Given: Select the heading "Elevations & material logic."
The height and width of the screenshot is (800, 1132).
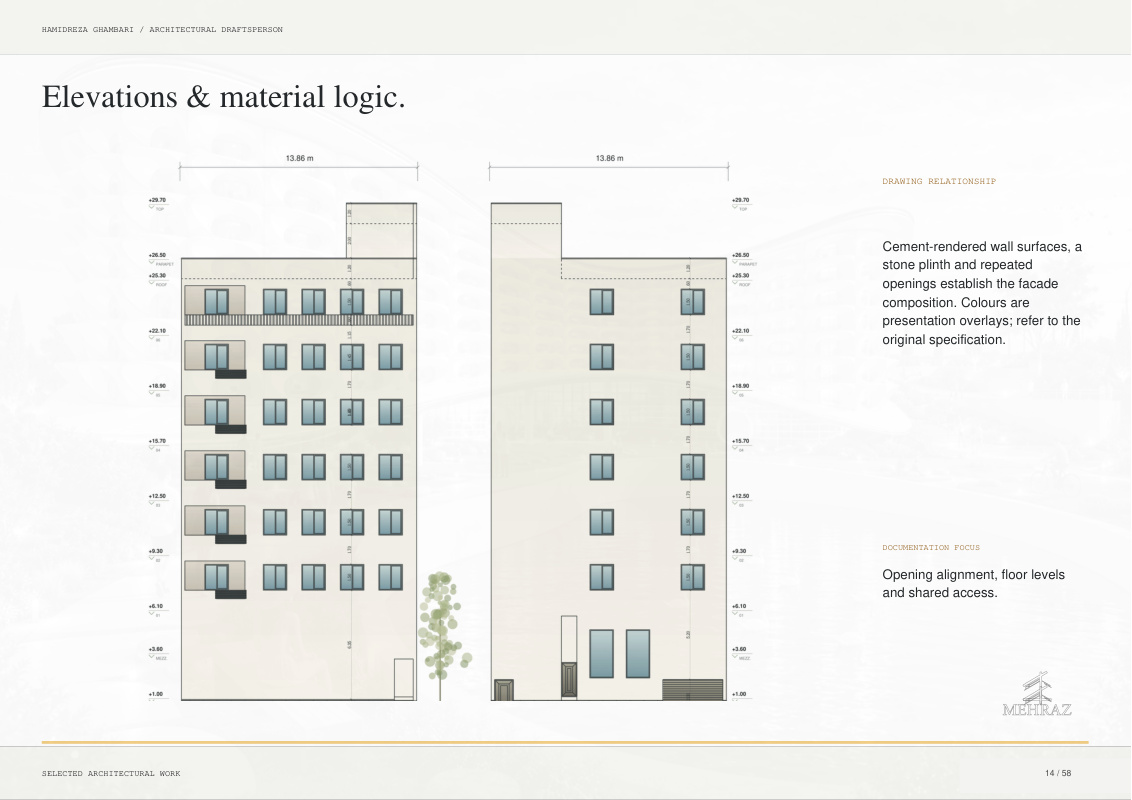Looking at the screenshot, I should coord(224,97).
